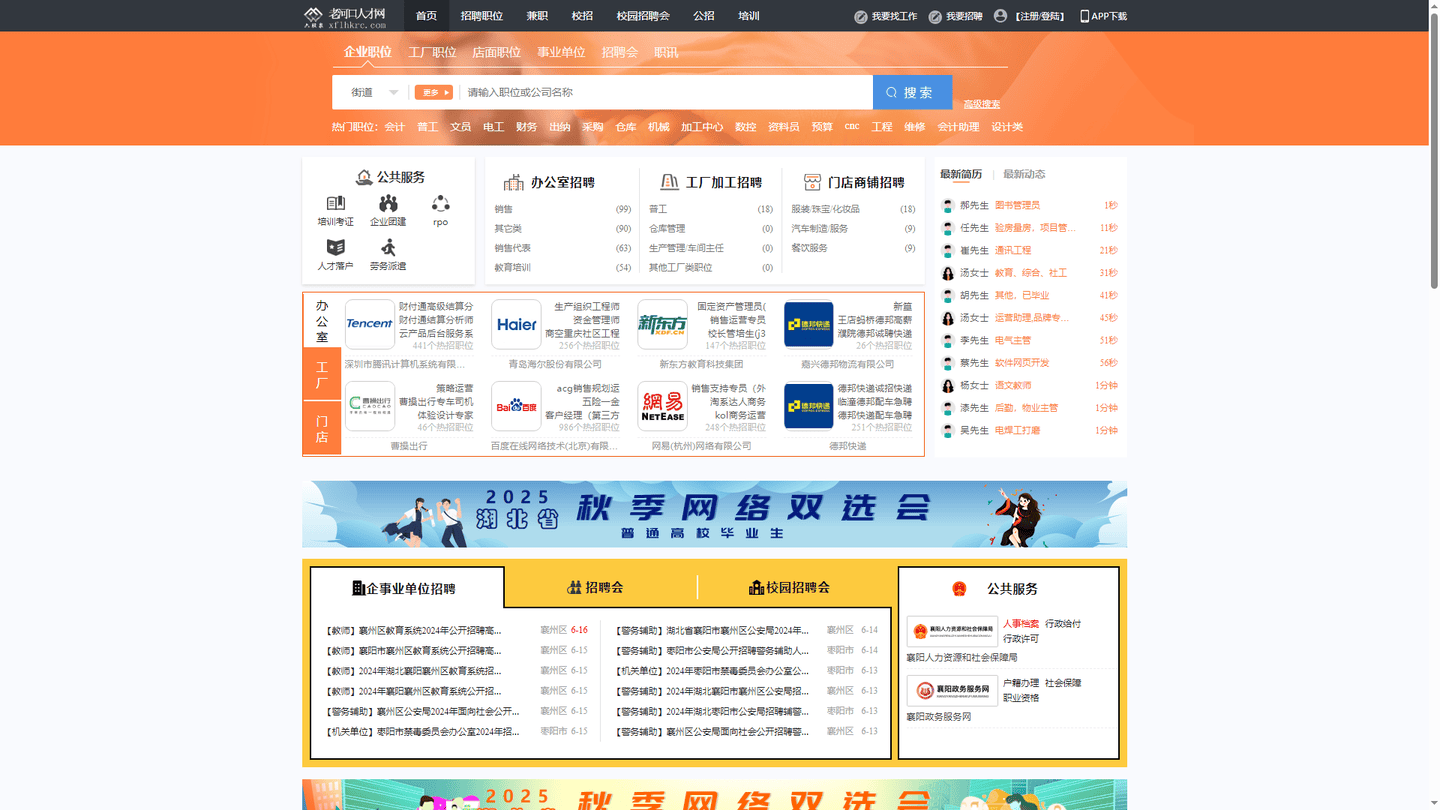Open 招聘职位 in top navigation
The height and width of the screenshot is (810, 1440).
pos(482,16)
